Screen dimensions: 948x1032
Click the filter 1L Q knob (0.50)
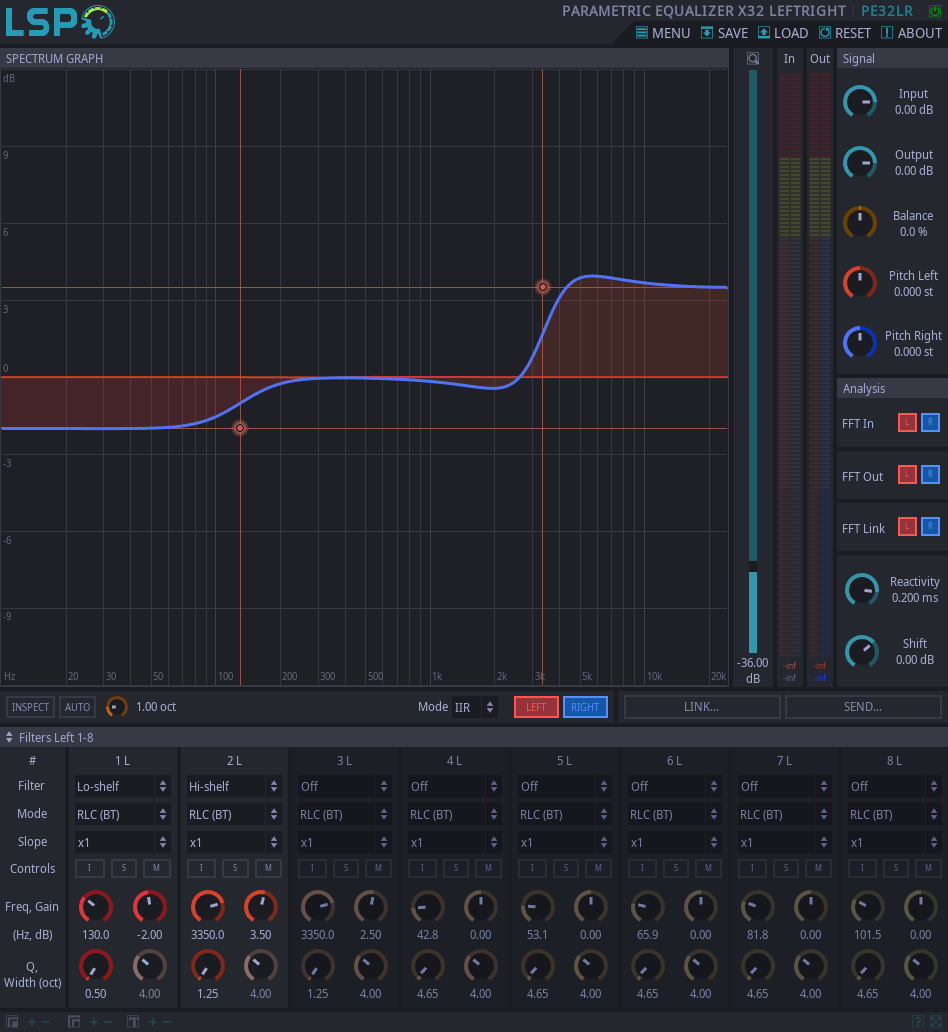click(x=96, y=967)
